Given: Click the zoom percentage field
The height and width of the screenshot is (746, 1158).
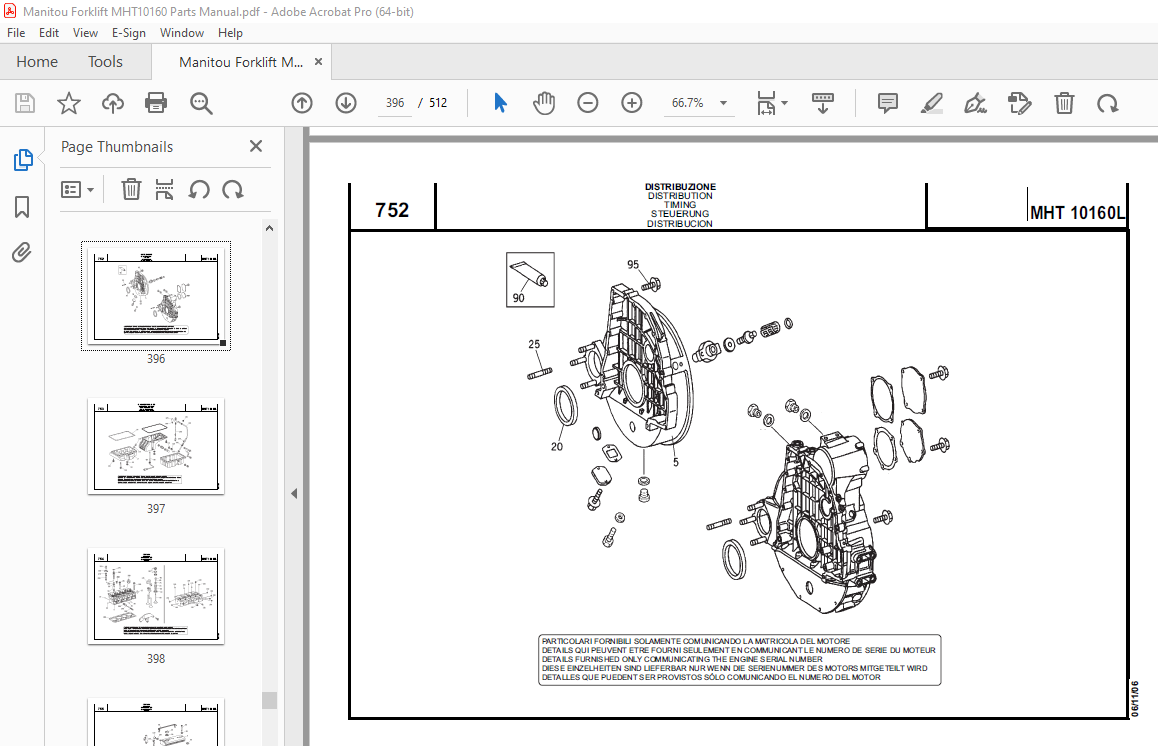Looking at the screenshot, I should tap(688, 103).
